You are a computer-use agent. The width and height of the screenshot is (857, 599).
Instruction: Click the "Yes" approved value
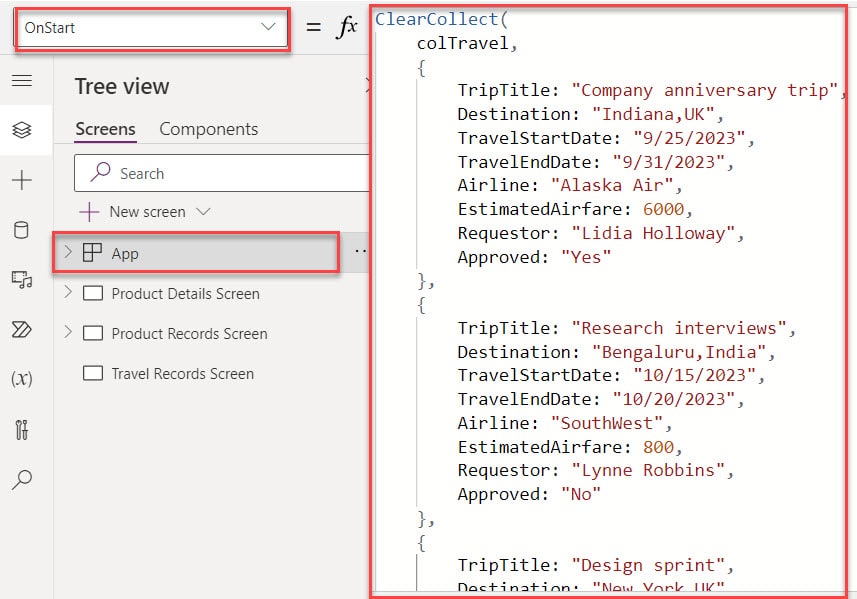(x=586, y=257)
